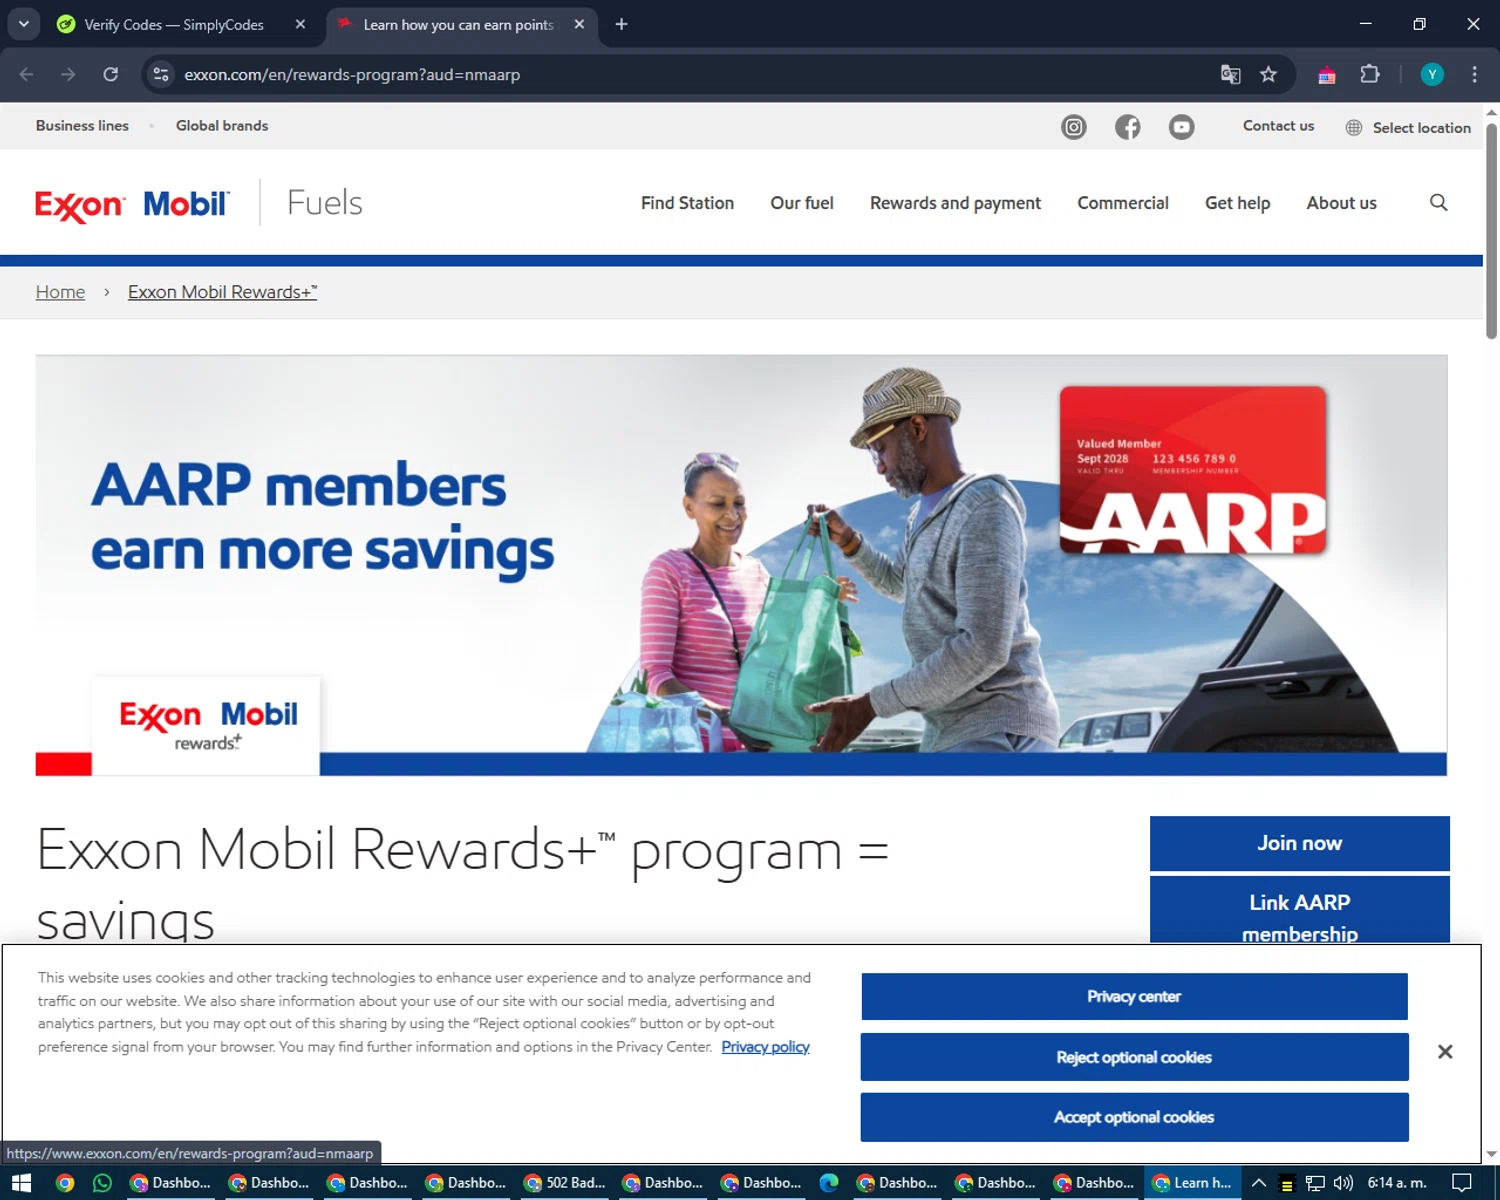Close the Learn how you can earn points tab
1500x1200 pixels.
pyautogui.click(x=579, y=24)
